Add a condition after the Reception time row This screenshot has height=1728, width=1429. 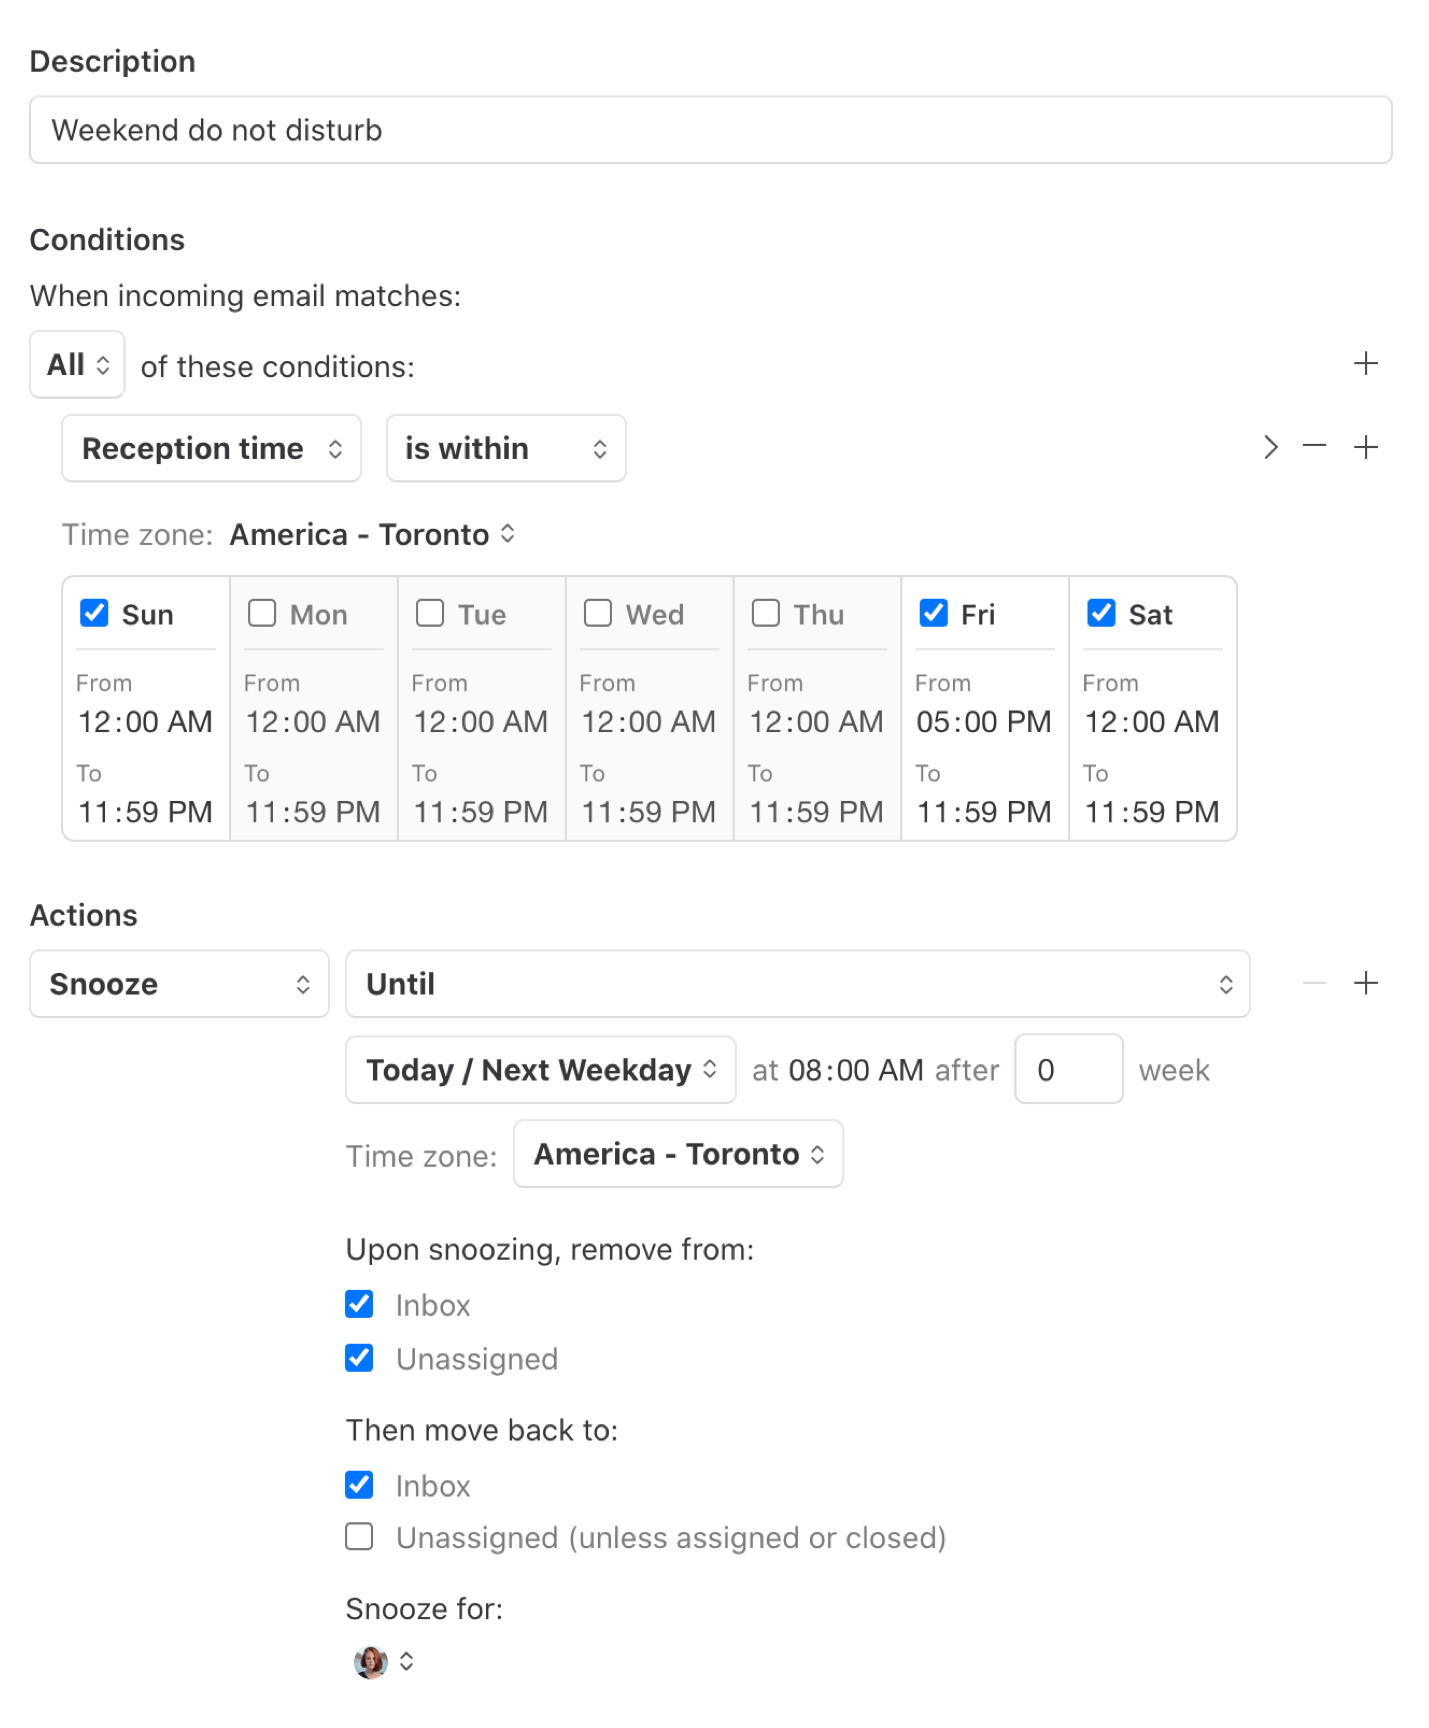1365,447
